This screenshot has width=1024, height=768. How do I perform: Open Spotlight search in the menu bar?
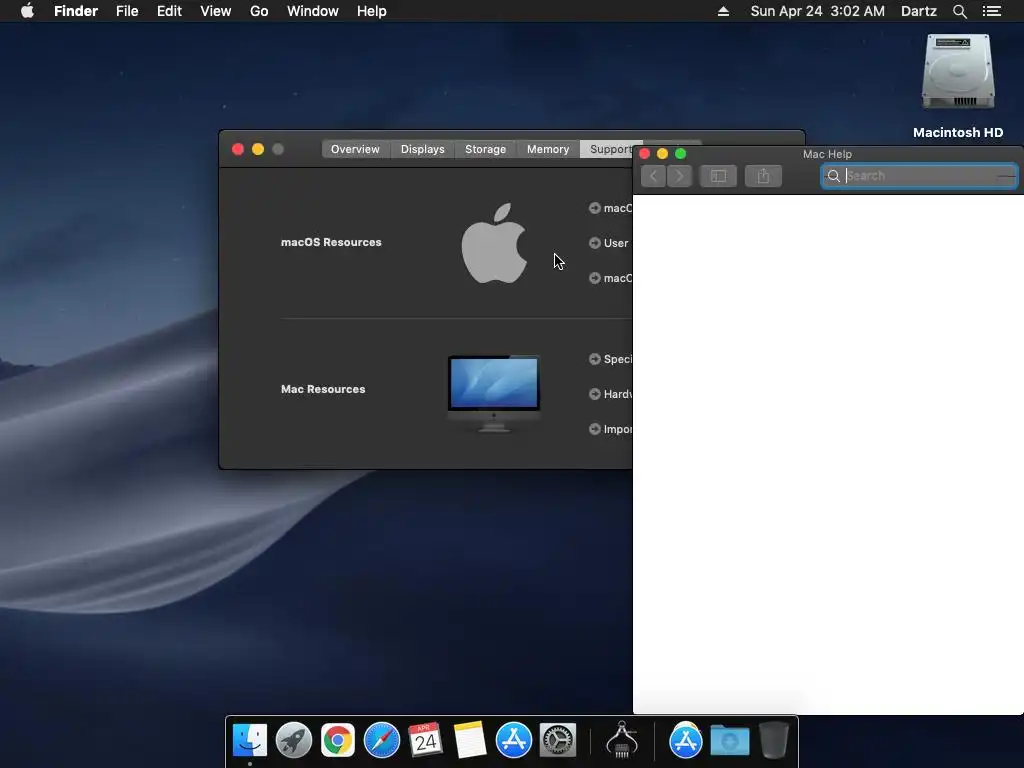(959, 11)
